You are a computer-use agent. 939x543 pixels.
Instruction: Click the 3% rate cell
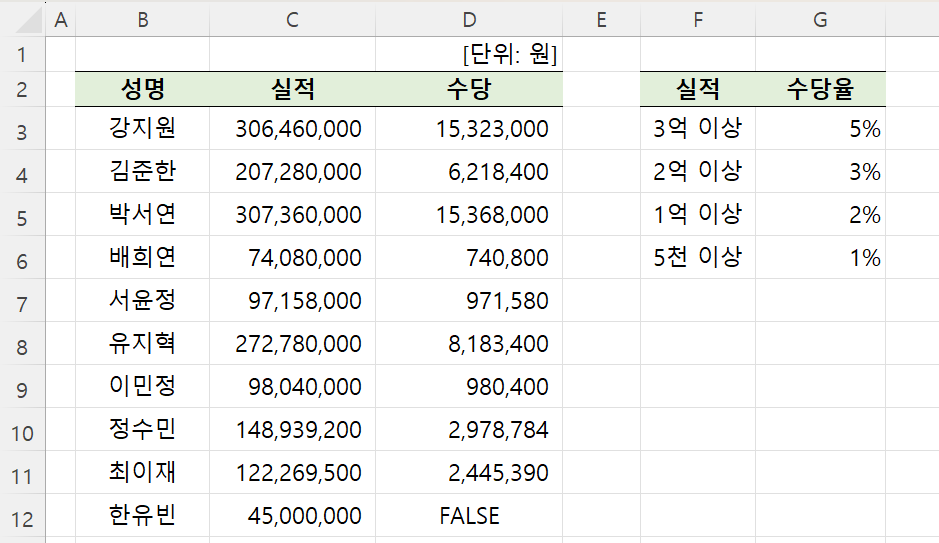(x=820, y=171)
